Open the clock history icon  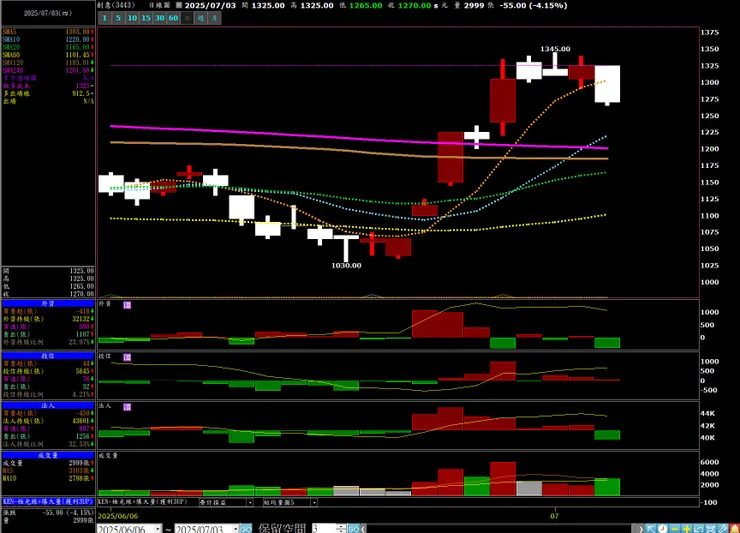click(x=663, y=529)
